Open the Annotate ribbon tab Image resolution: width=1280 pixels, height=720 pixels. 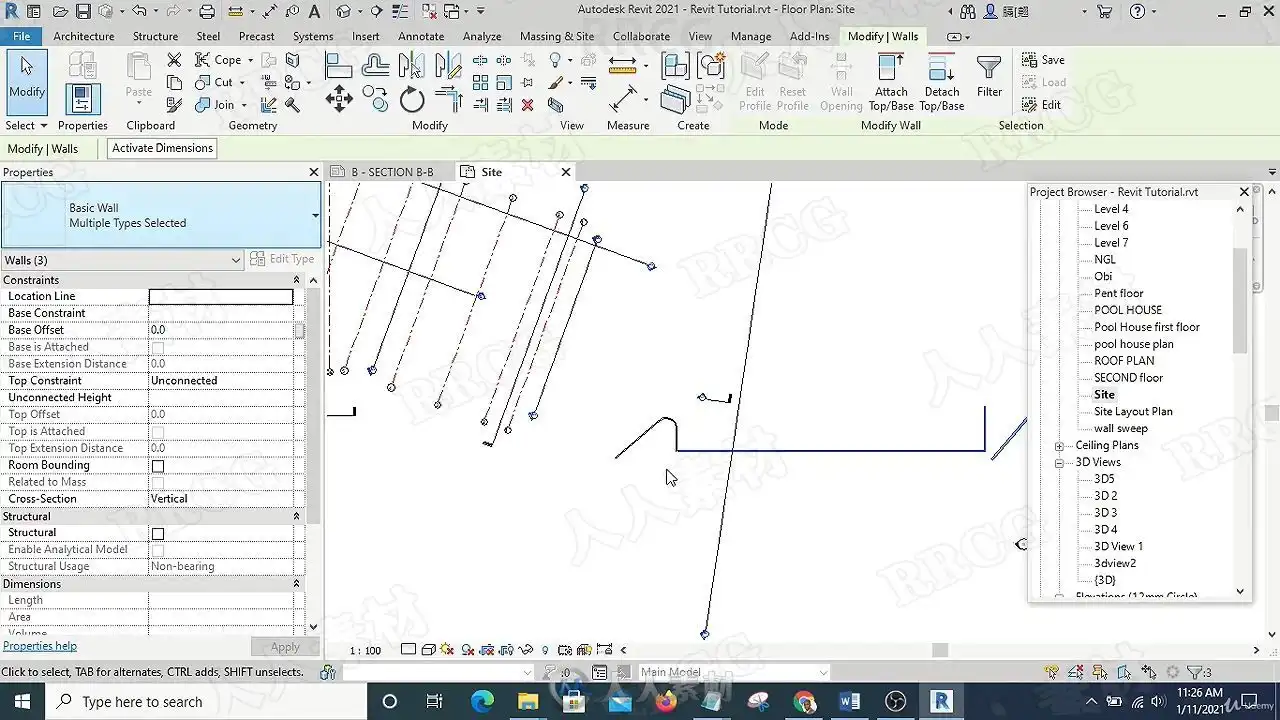(421, 36)
